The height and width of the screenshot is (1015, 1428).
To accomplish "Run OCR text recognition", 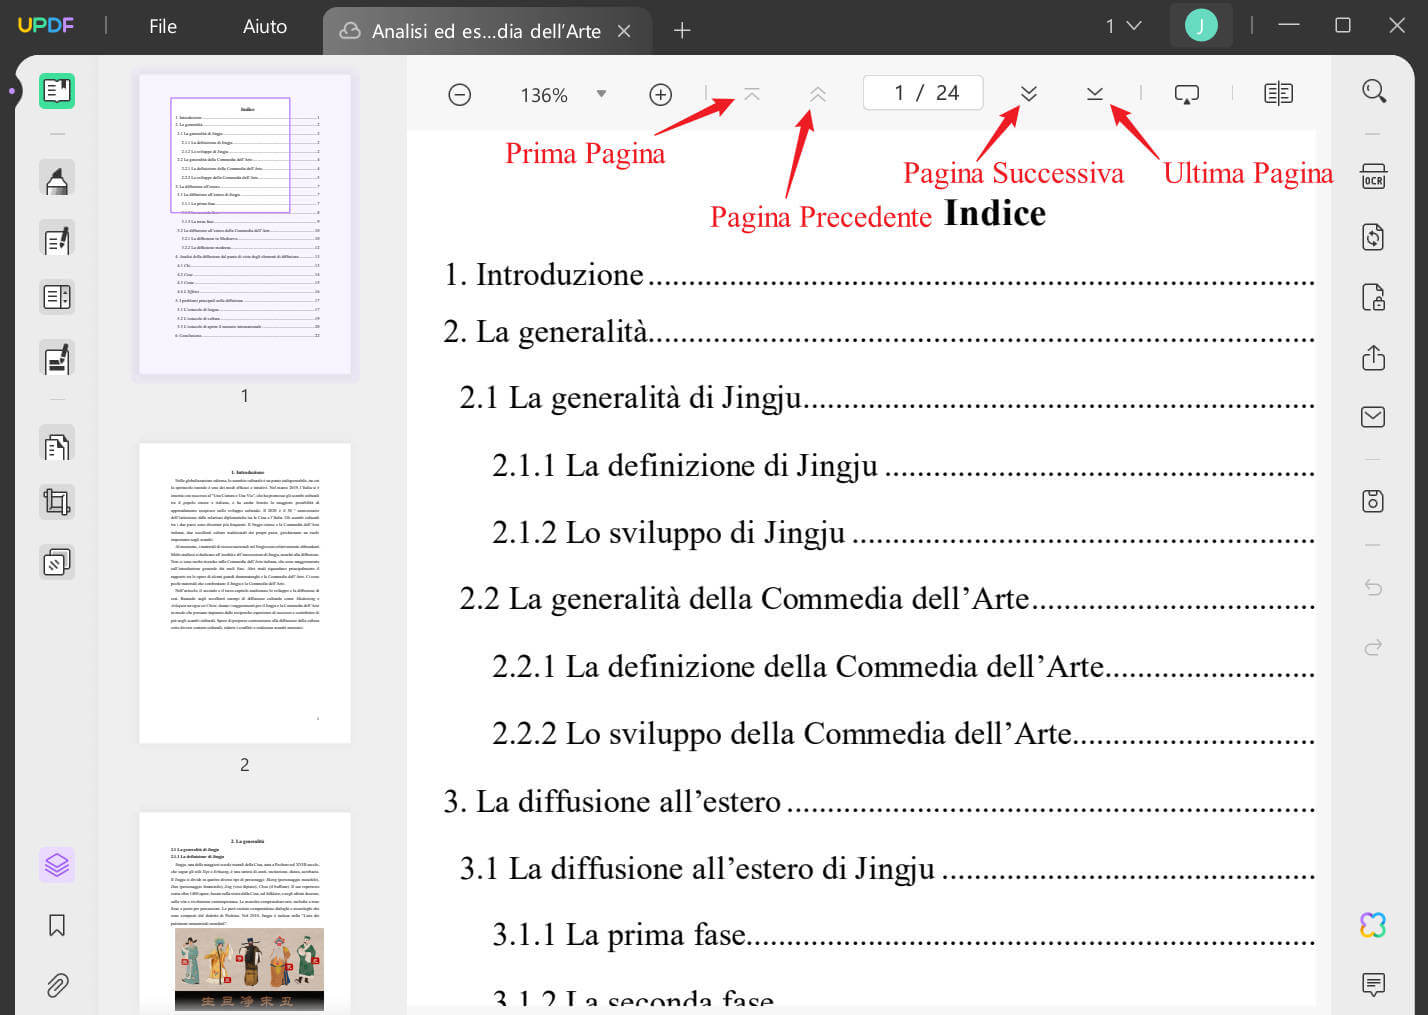I will click(x=1374, y=177).
